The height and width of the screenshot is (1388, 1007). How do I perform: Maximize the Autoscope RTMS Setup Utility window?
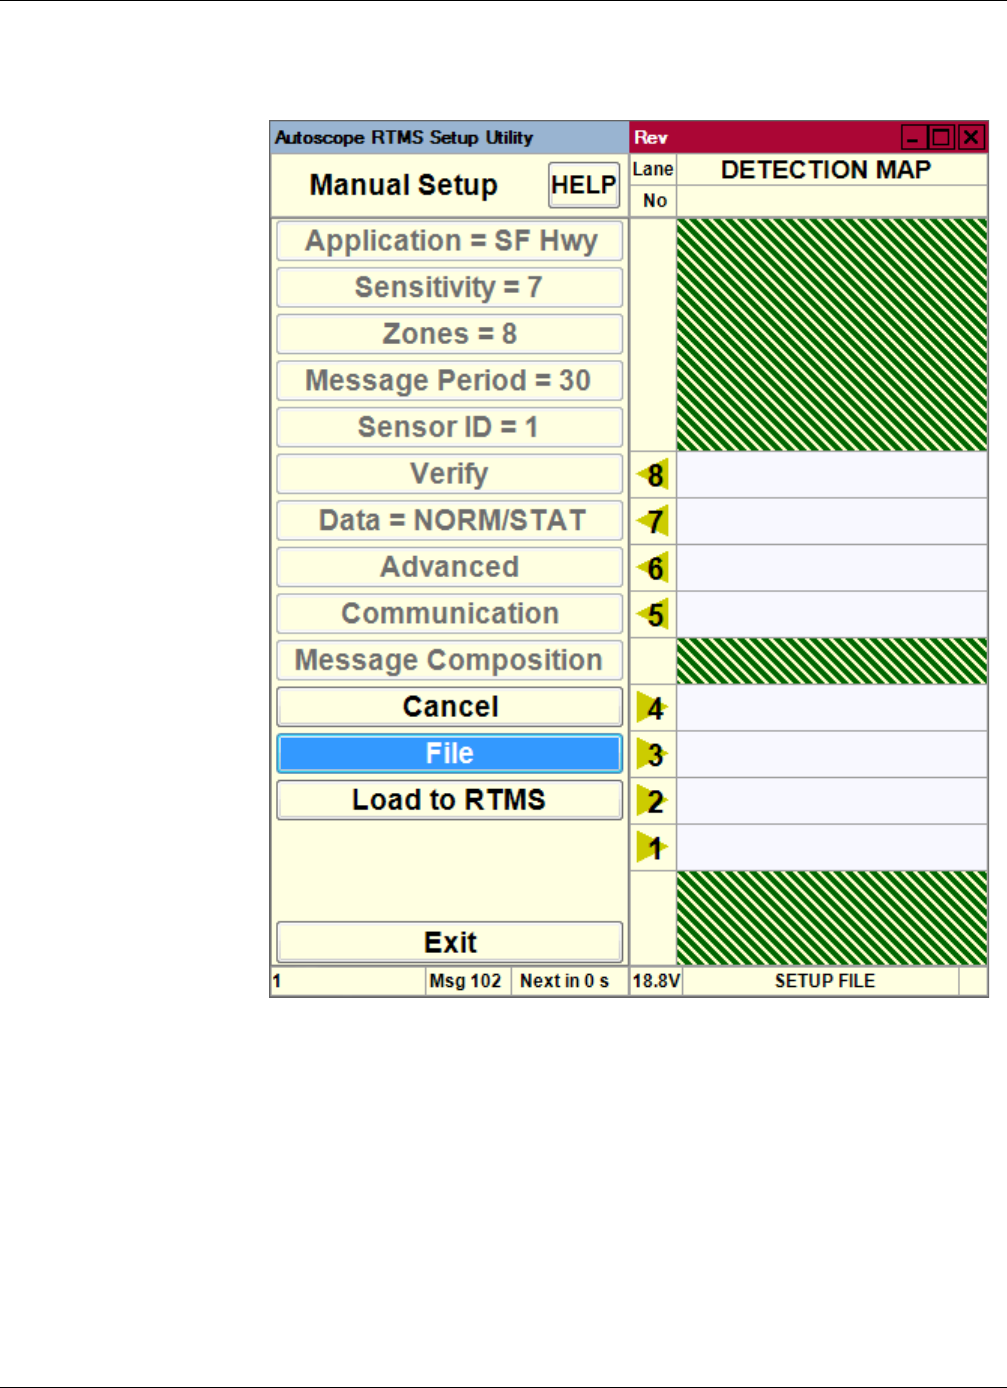click(x=942, y=137)
